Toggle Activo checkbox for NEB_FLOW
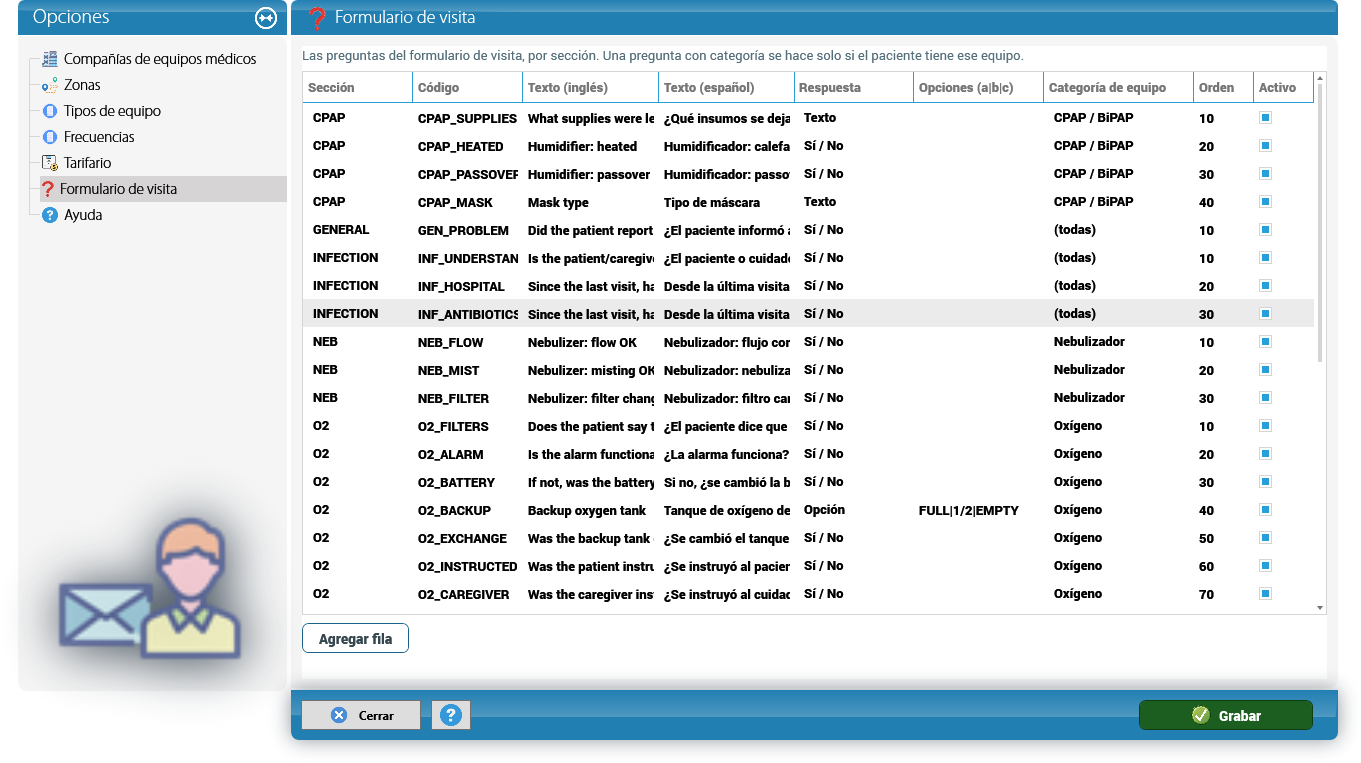This screenshot has height=763, width=1361. coord(1265,342)
